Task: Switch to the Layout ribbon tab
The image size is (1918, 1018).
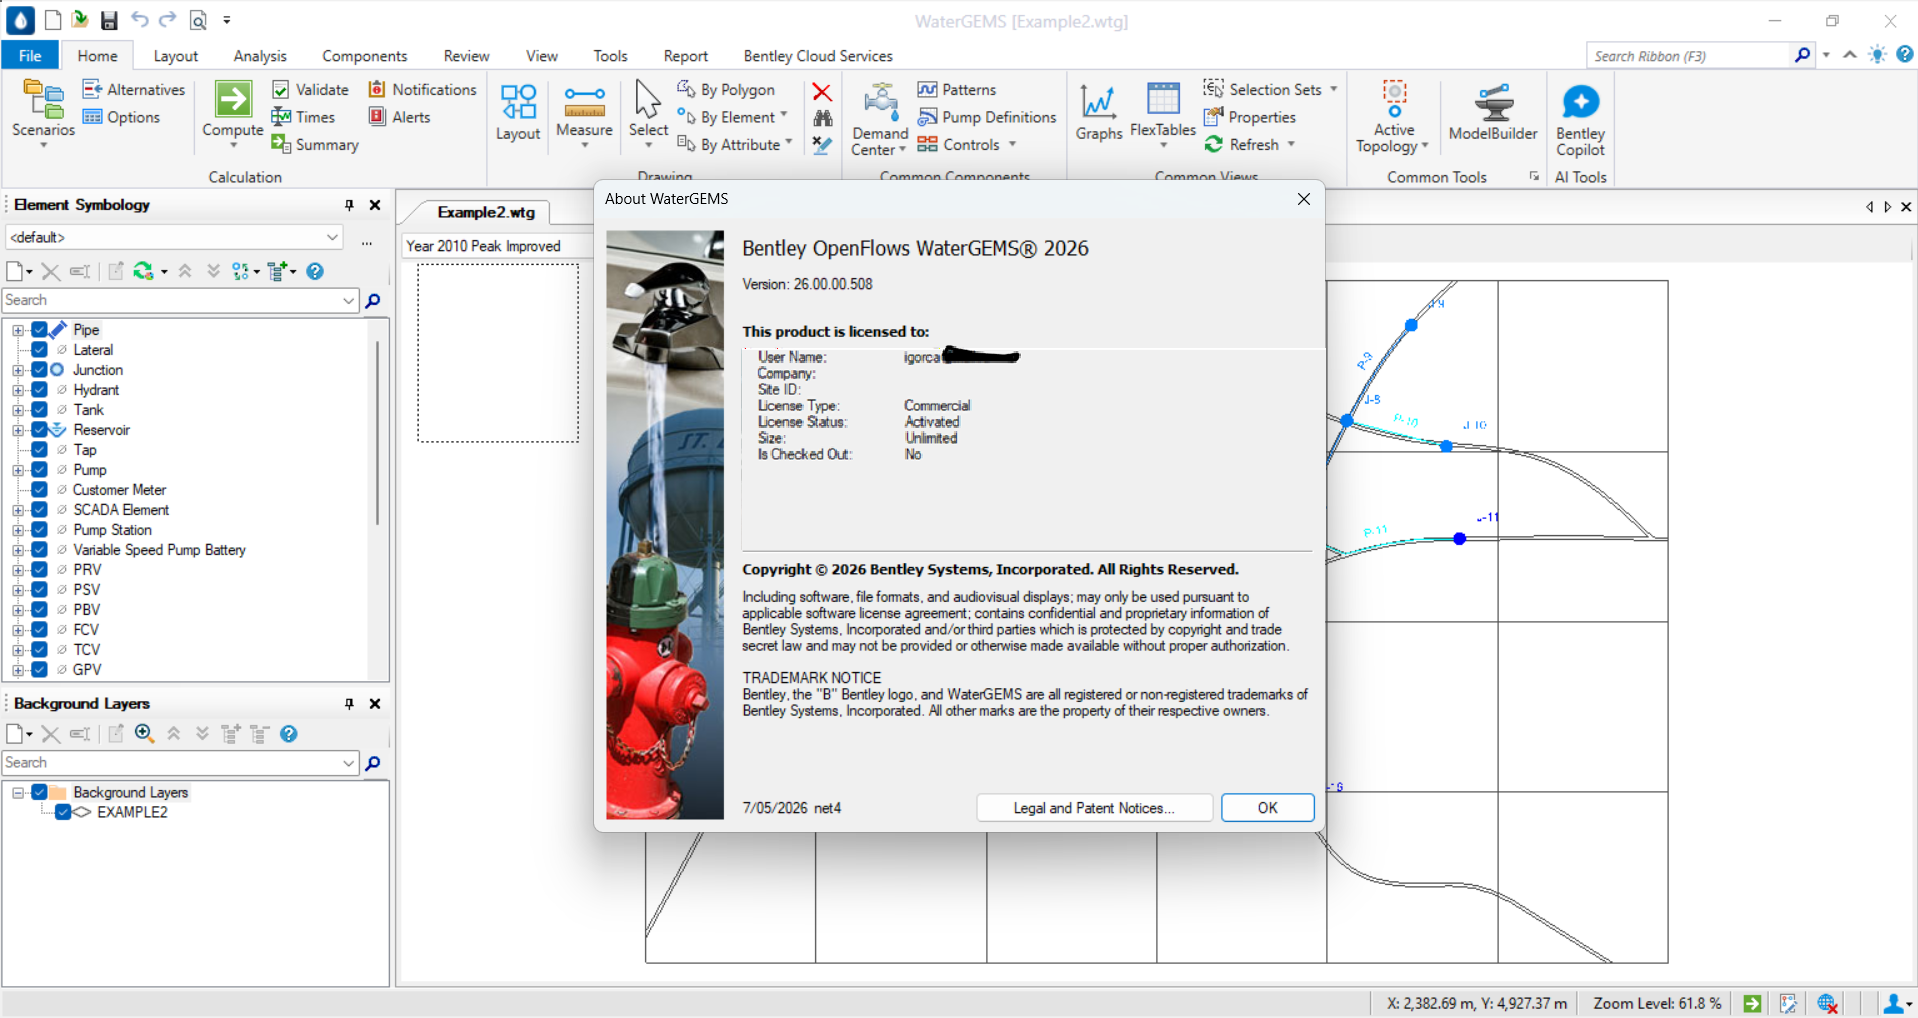Action: click(176, 56)
